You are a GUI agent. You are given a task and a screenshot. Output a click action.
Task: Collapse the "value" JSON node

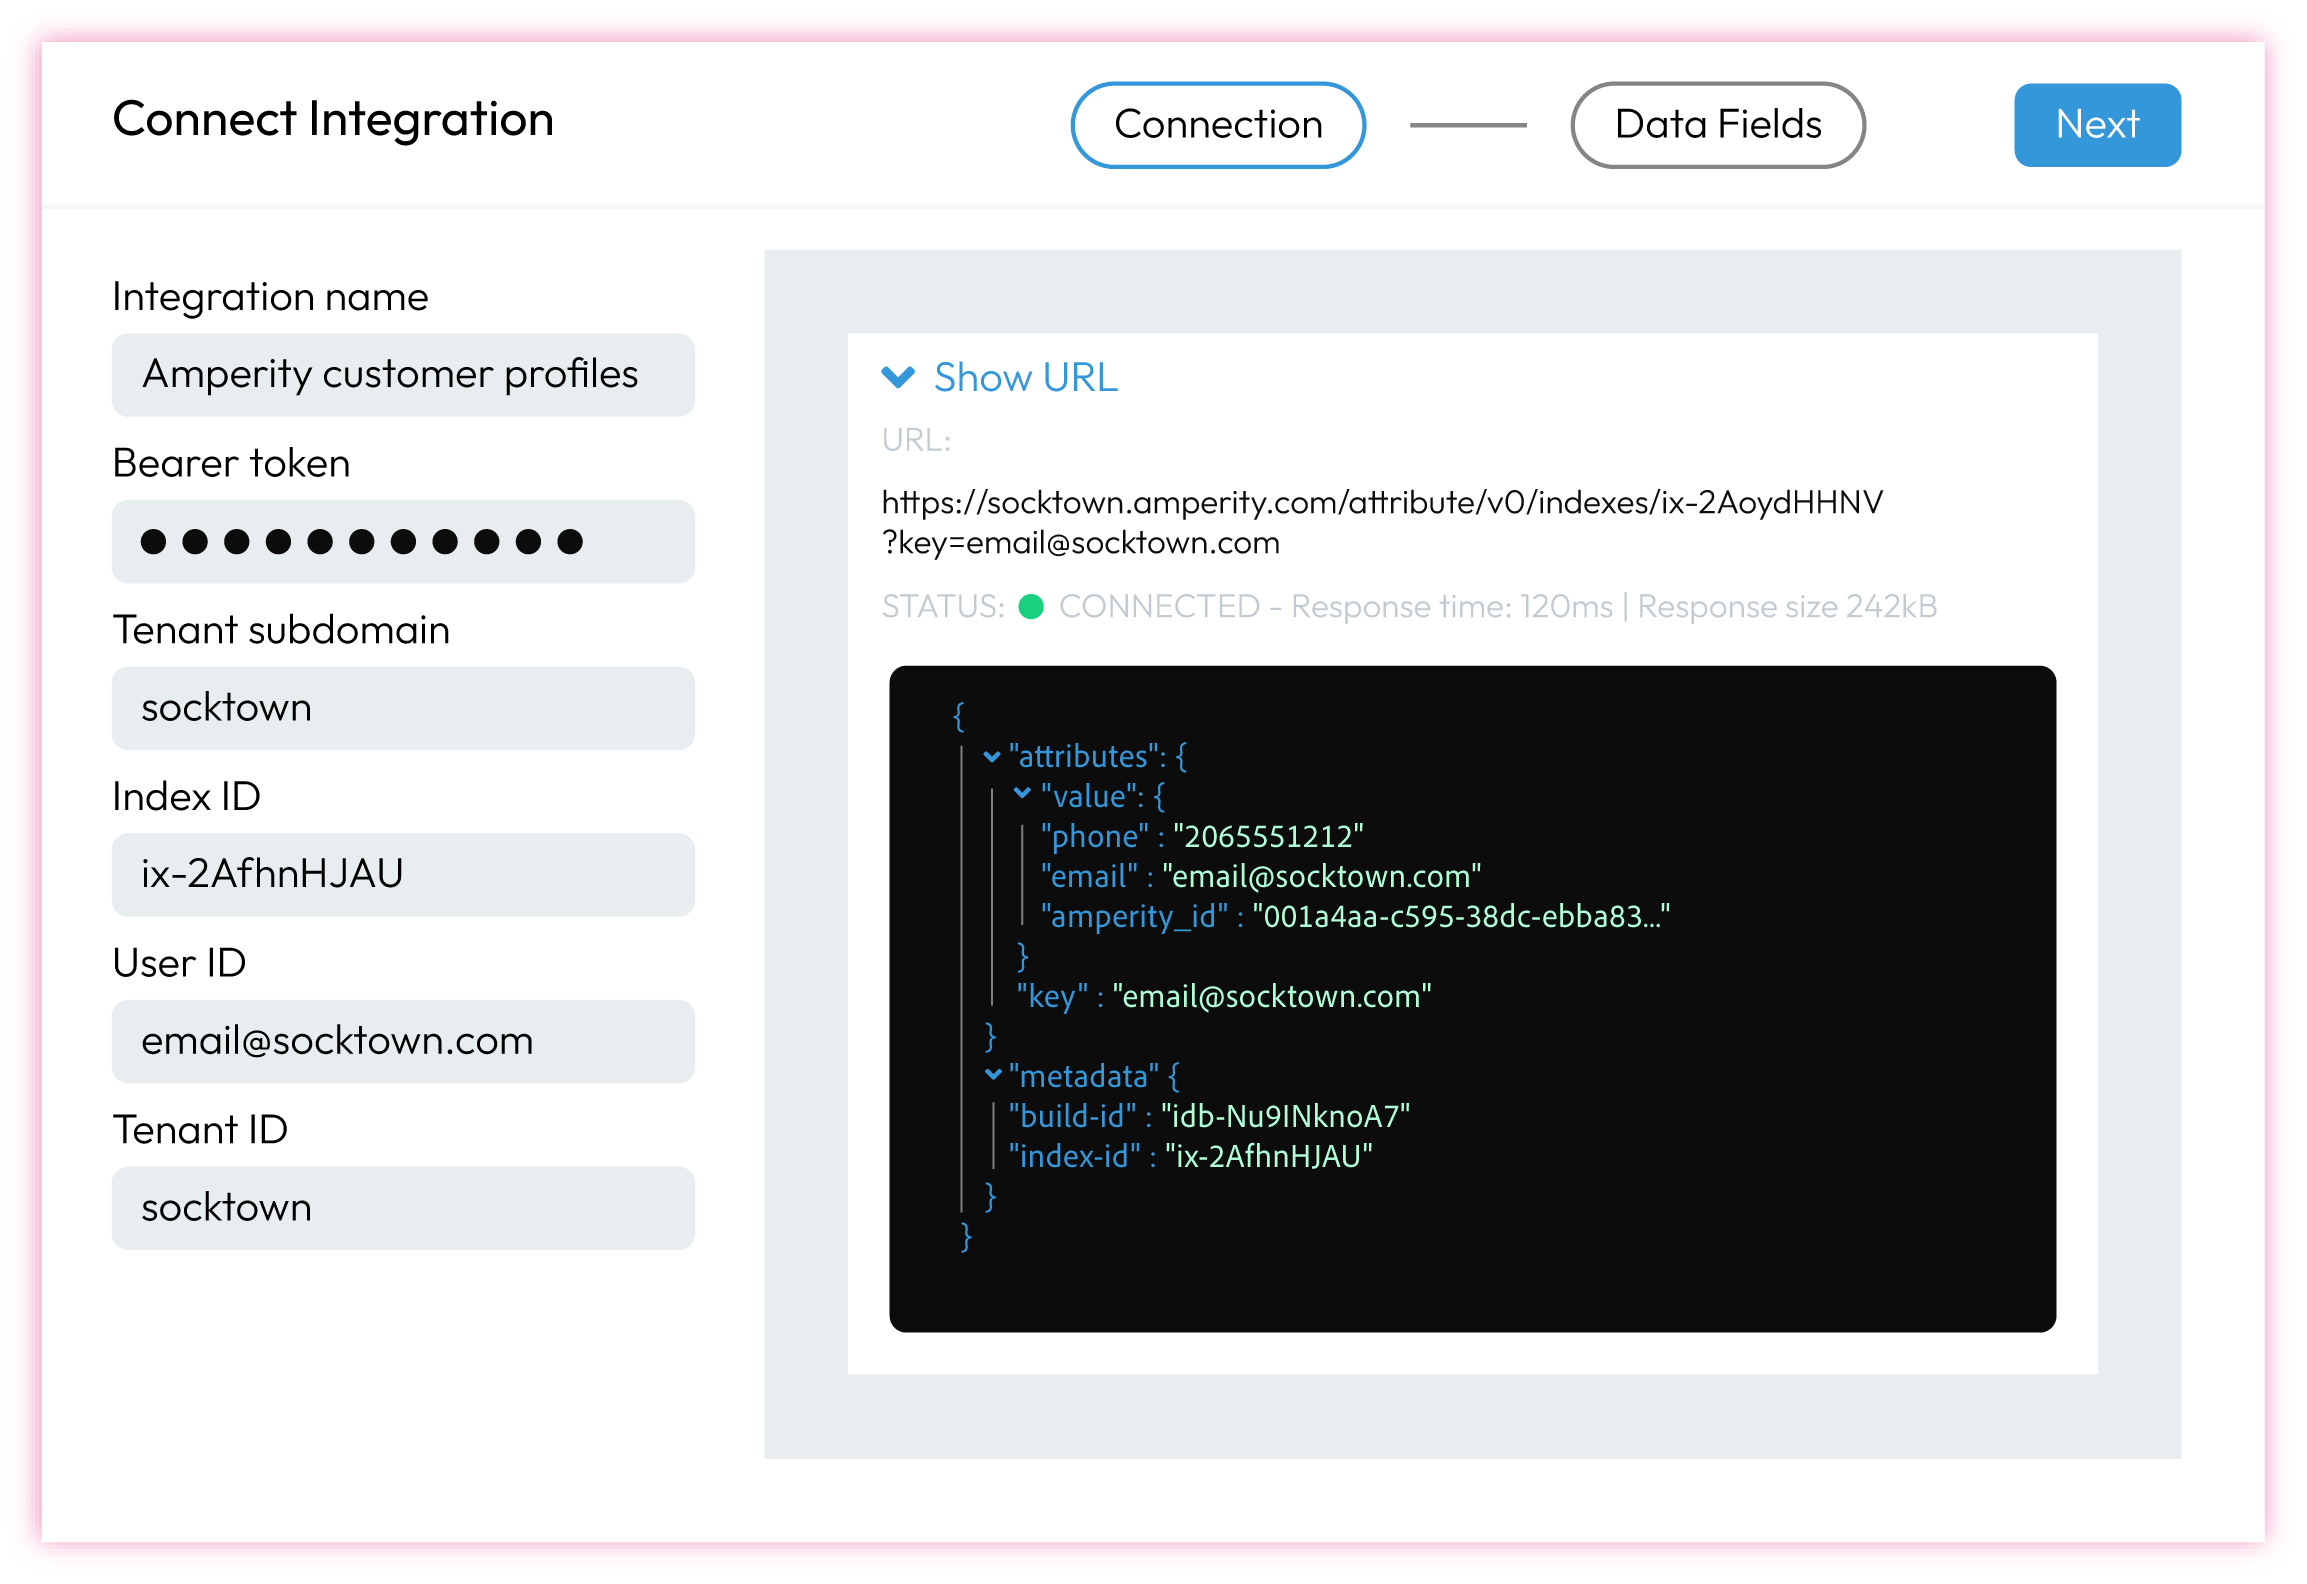click(1022, 794)
